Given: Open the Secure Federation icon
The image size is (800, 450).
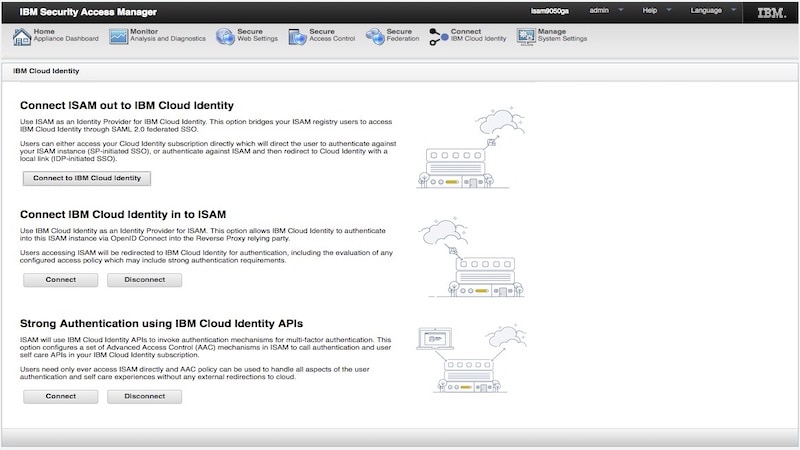Looking at the screenshot, I should tap(375, 36).
